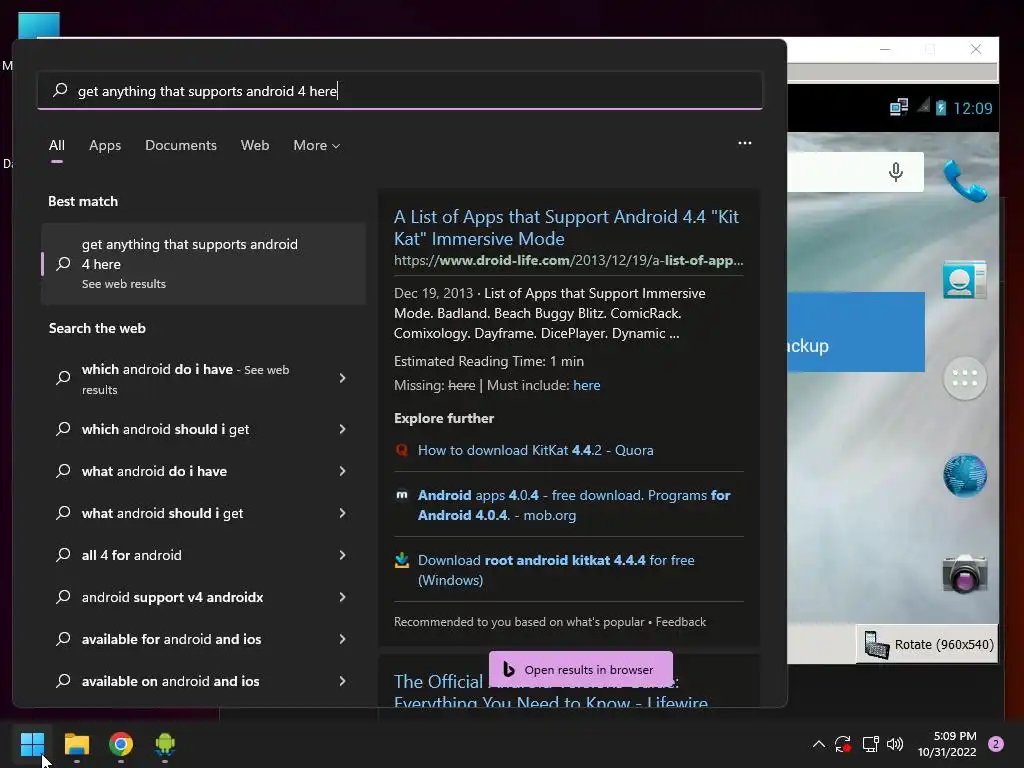
Task: Open File Explorer from the taskbar
Action: pyautogui.click(x=76, y=744)
